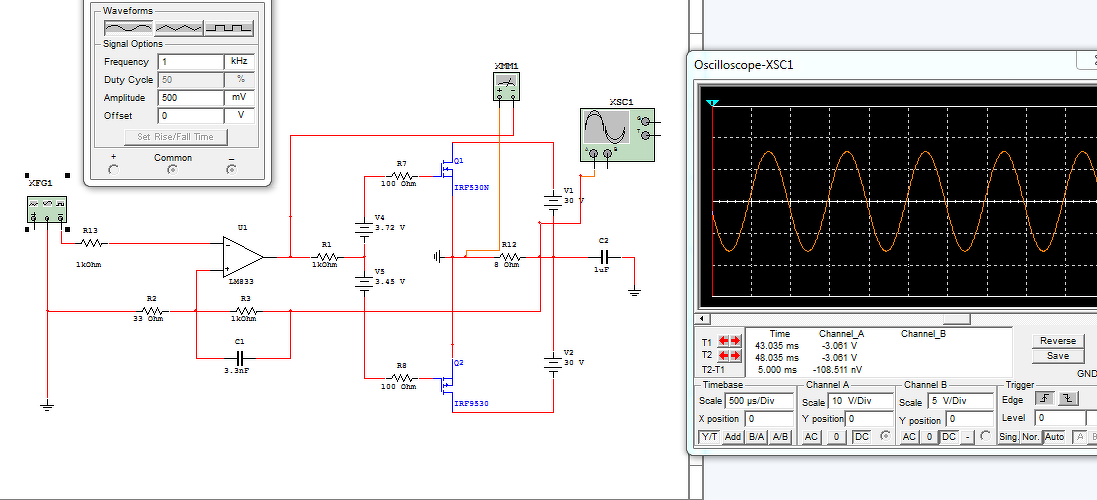This screenshot has height=500, width=1097.
Task: Choose rising edge trigger icon
Action: pos(1047,399)
